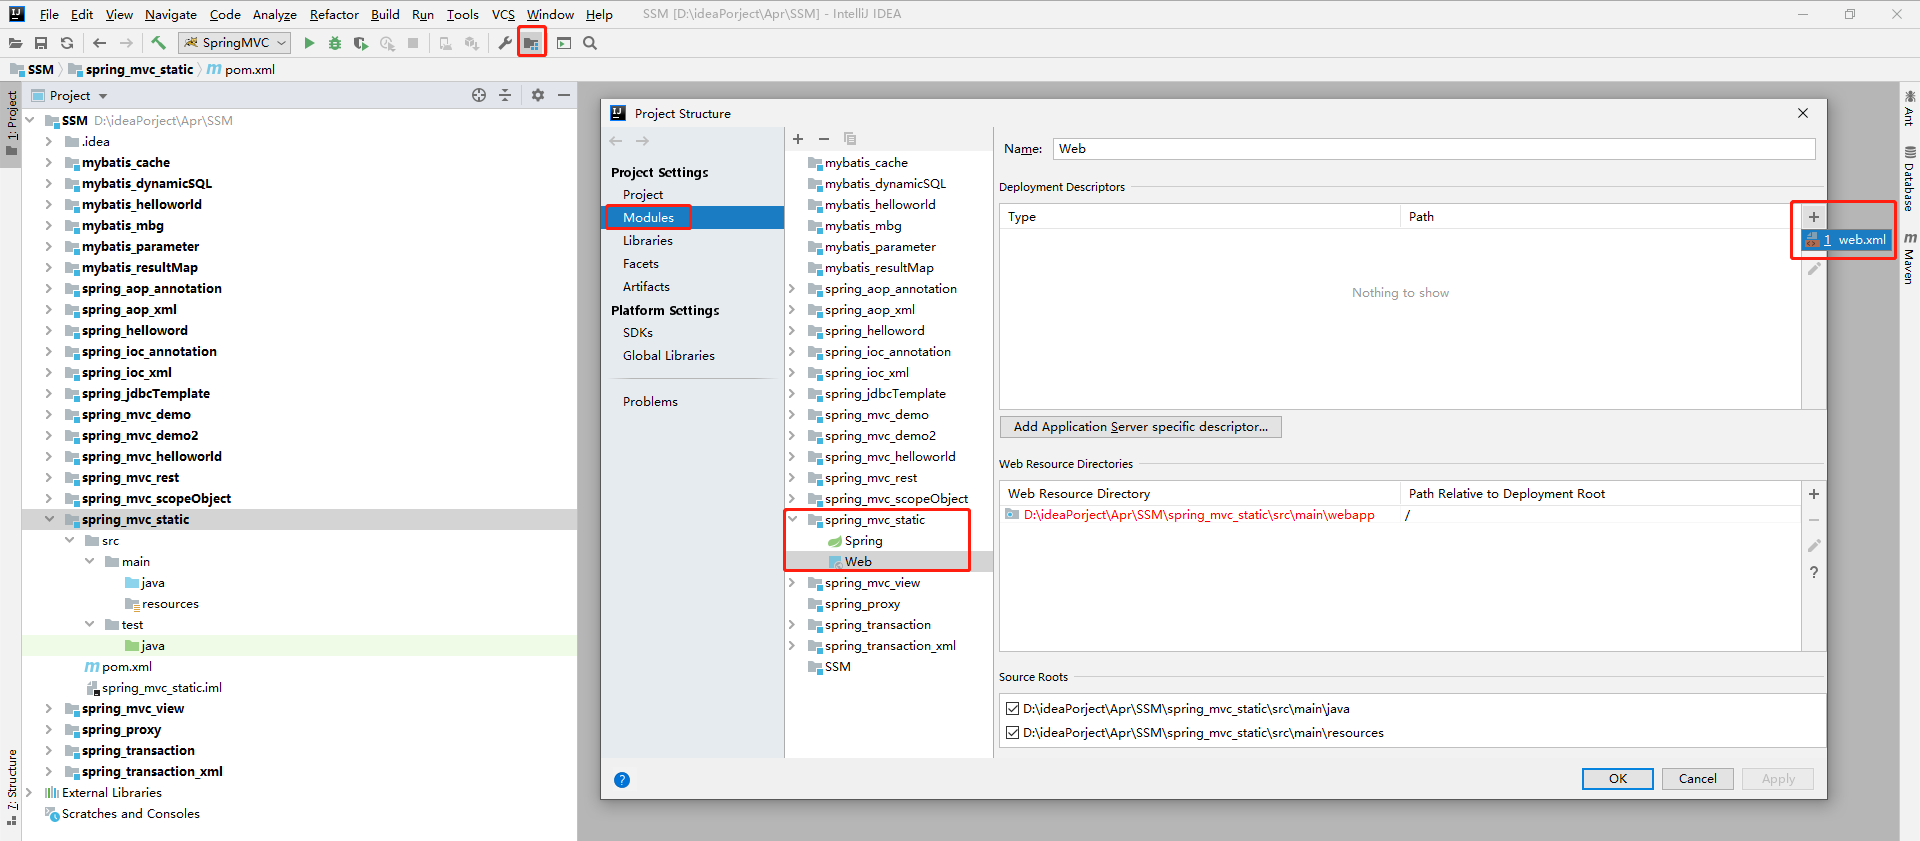This screenshot has width=1920, height=841.
Task: Remove selected module with minus icon
Action: click(x=824, y=139)
